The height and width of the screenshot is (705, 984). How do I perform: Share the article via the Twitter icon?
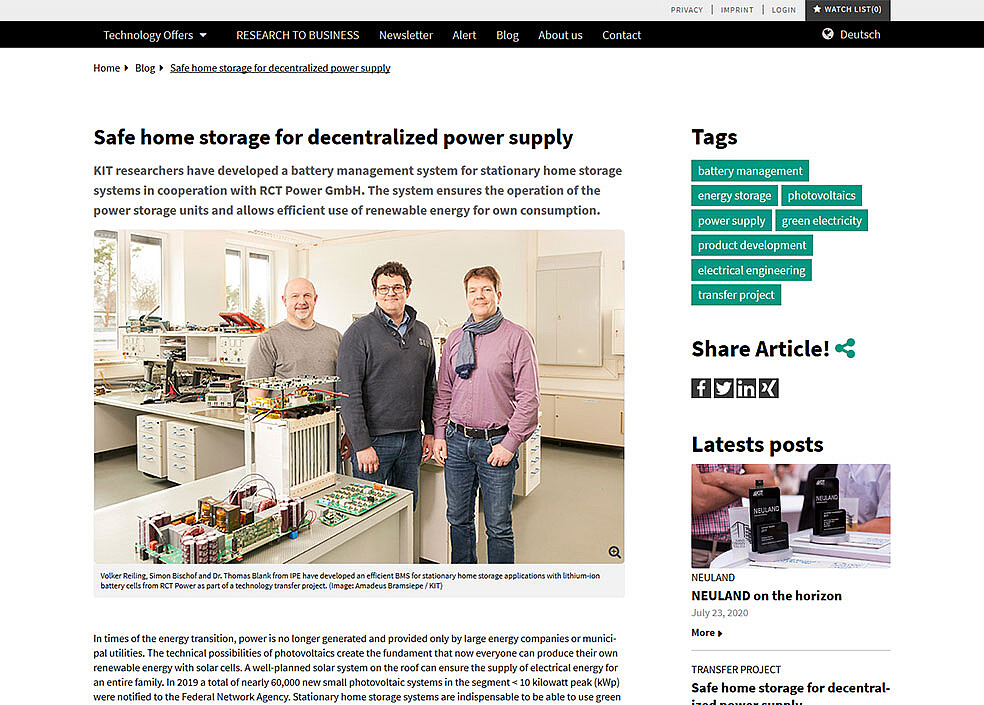tap(723, 387)
